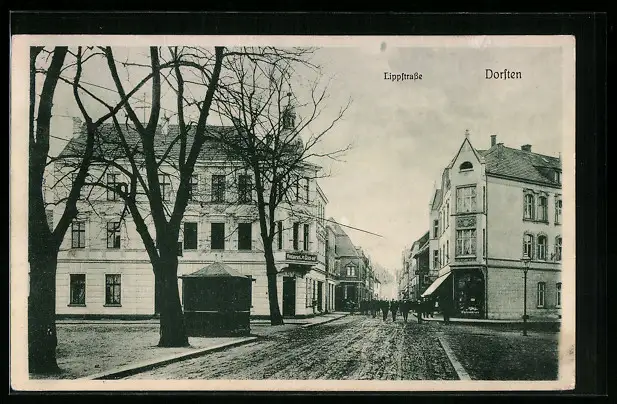617x404 pixels.
Task: Click the corner shop window on the right
Action: (x=467, y=294)
